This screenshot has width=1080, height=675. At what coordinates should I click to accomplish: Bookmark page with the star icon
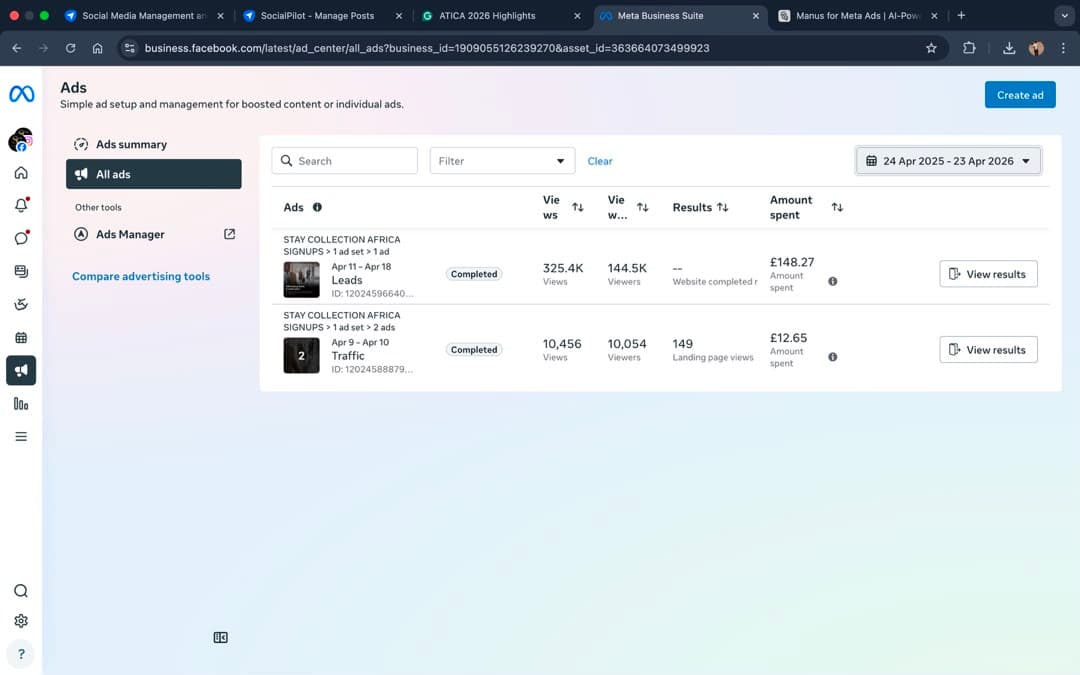[931, 48]
